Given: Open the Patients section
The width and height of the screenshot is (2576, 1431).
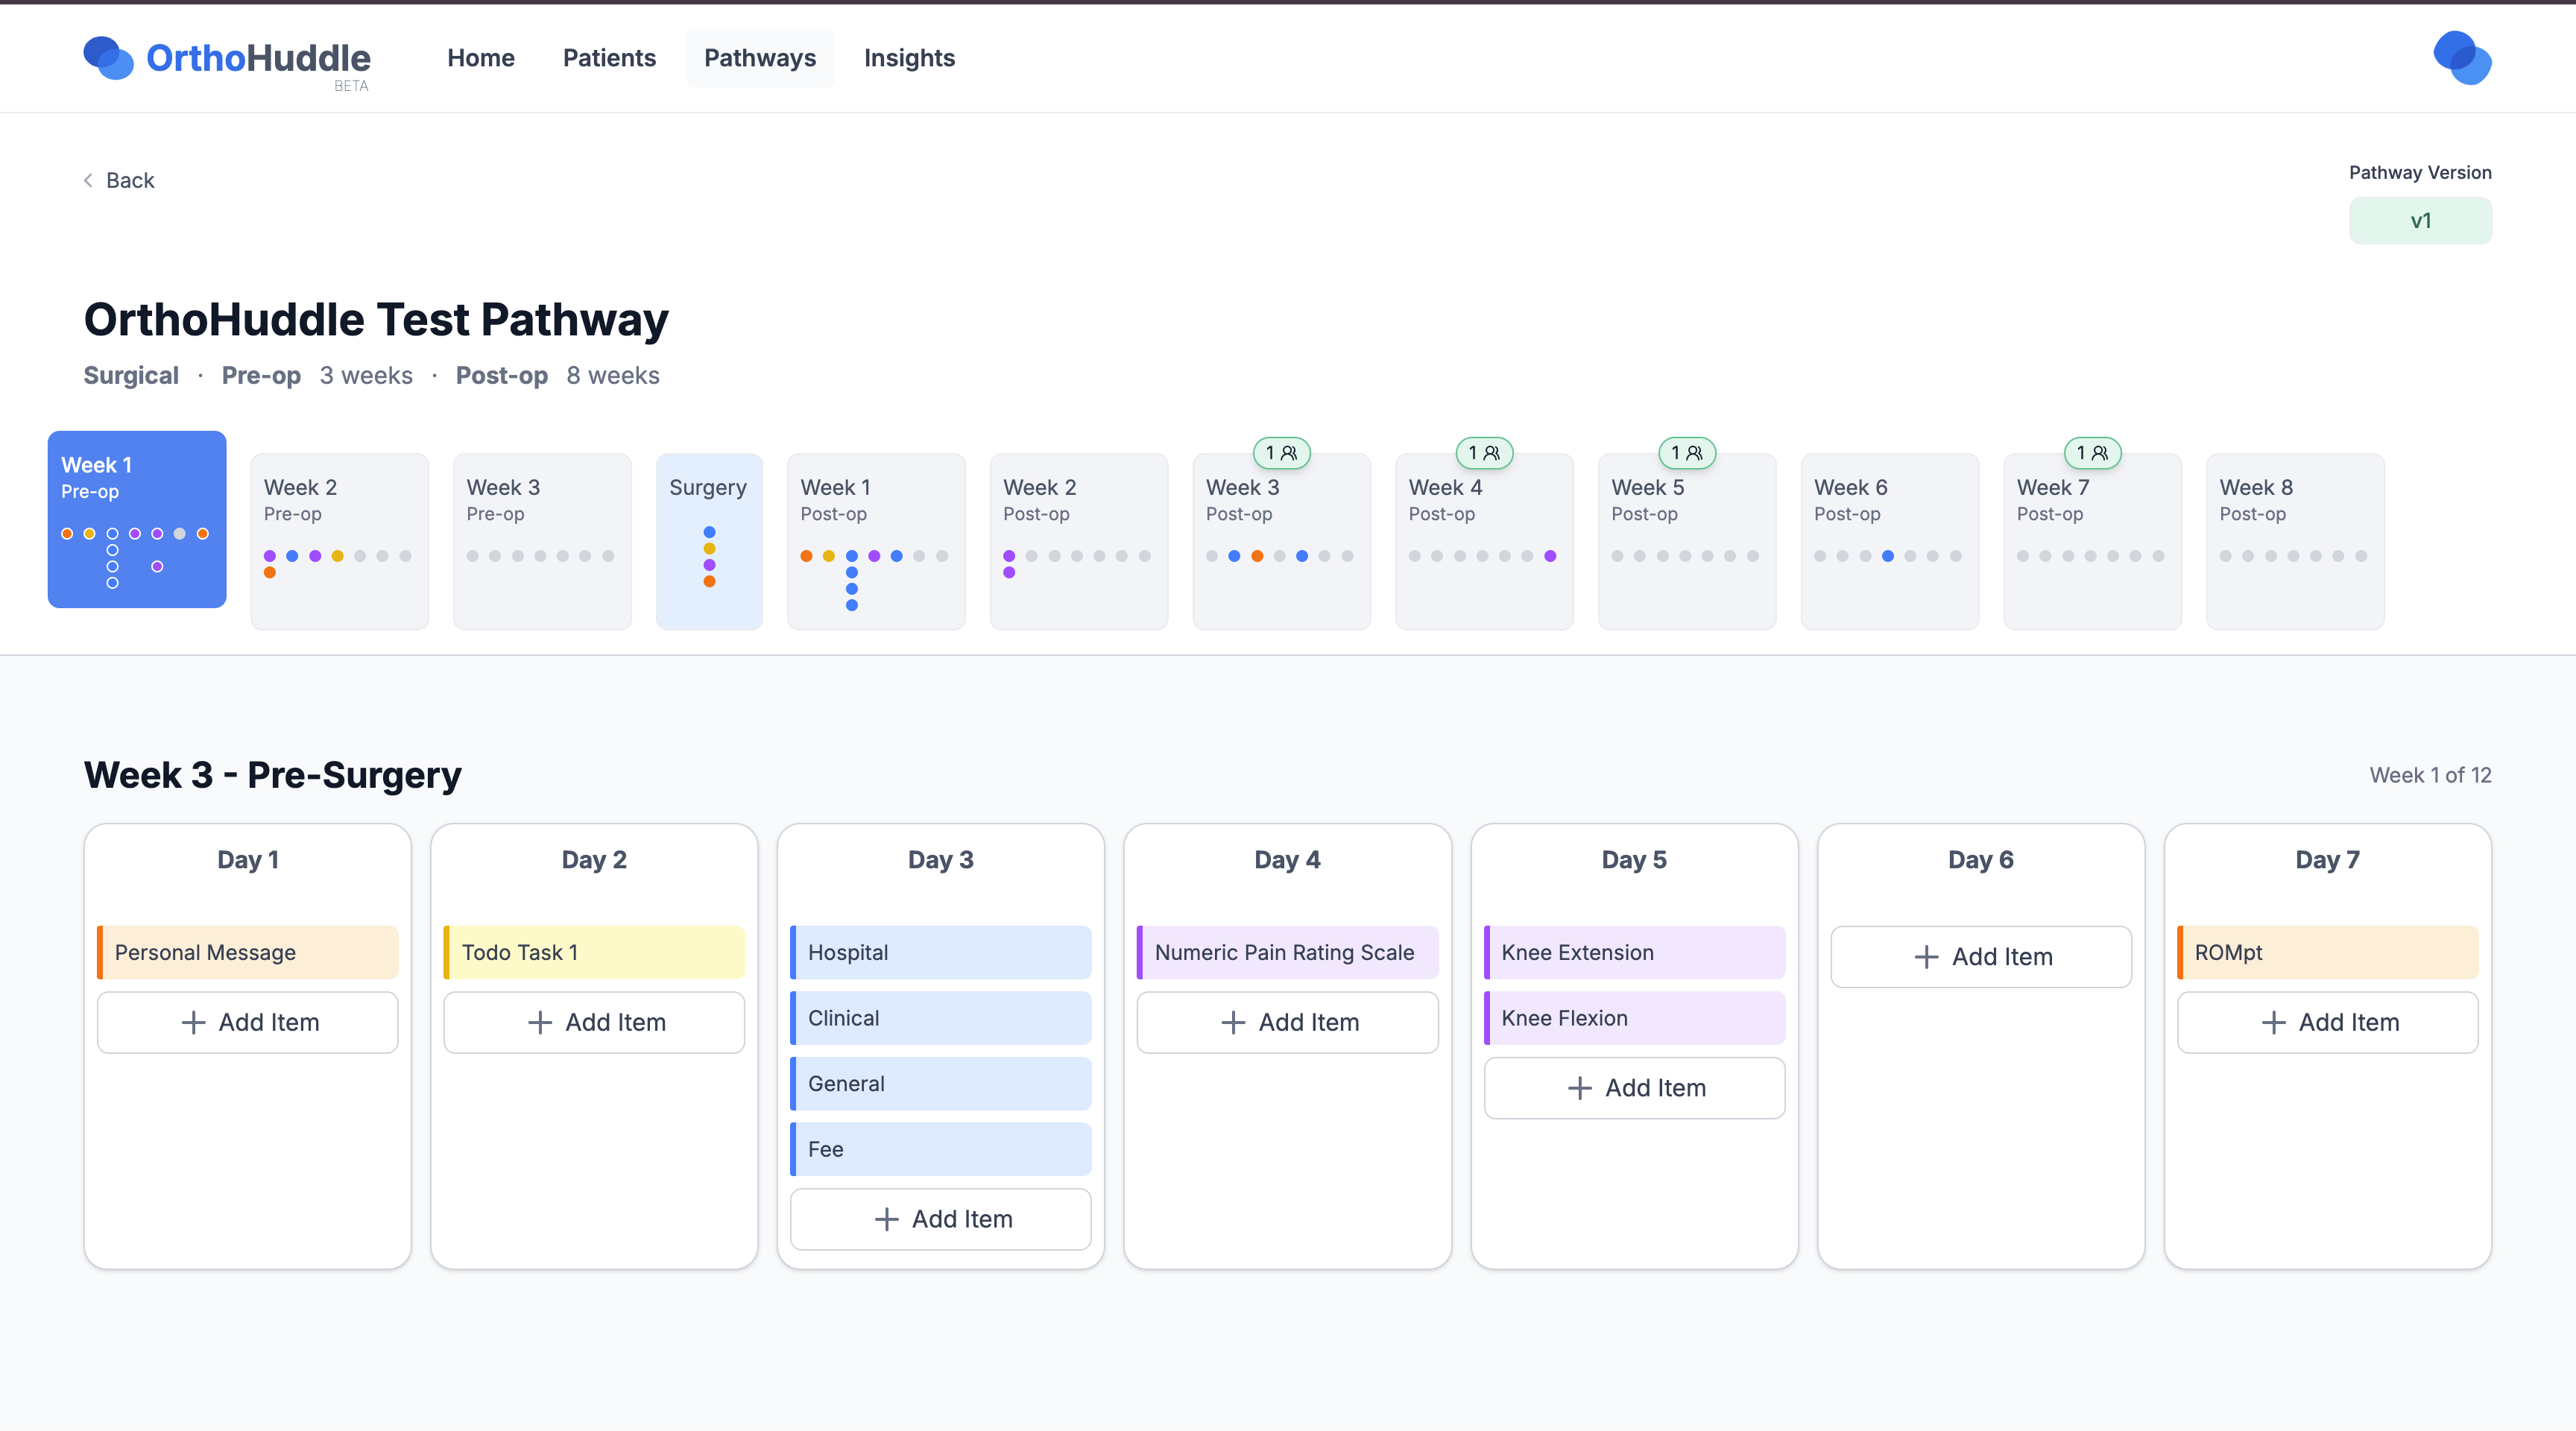Looking at the screenshot, I should 609,58.
